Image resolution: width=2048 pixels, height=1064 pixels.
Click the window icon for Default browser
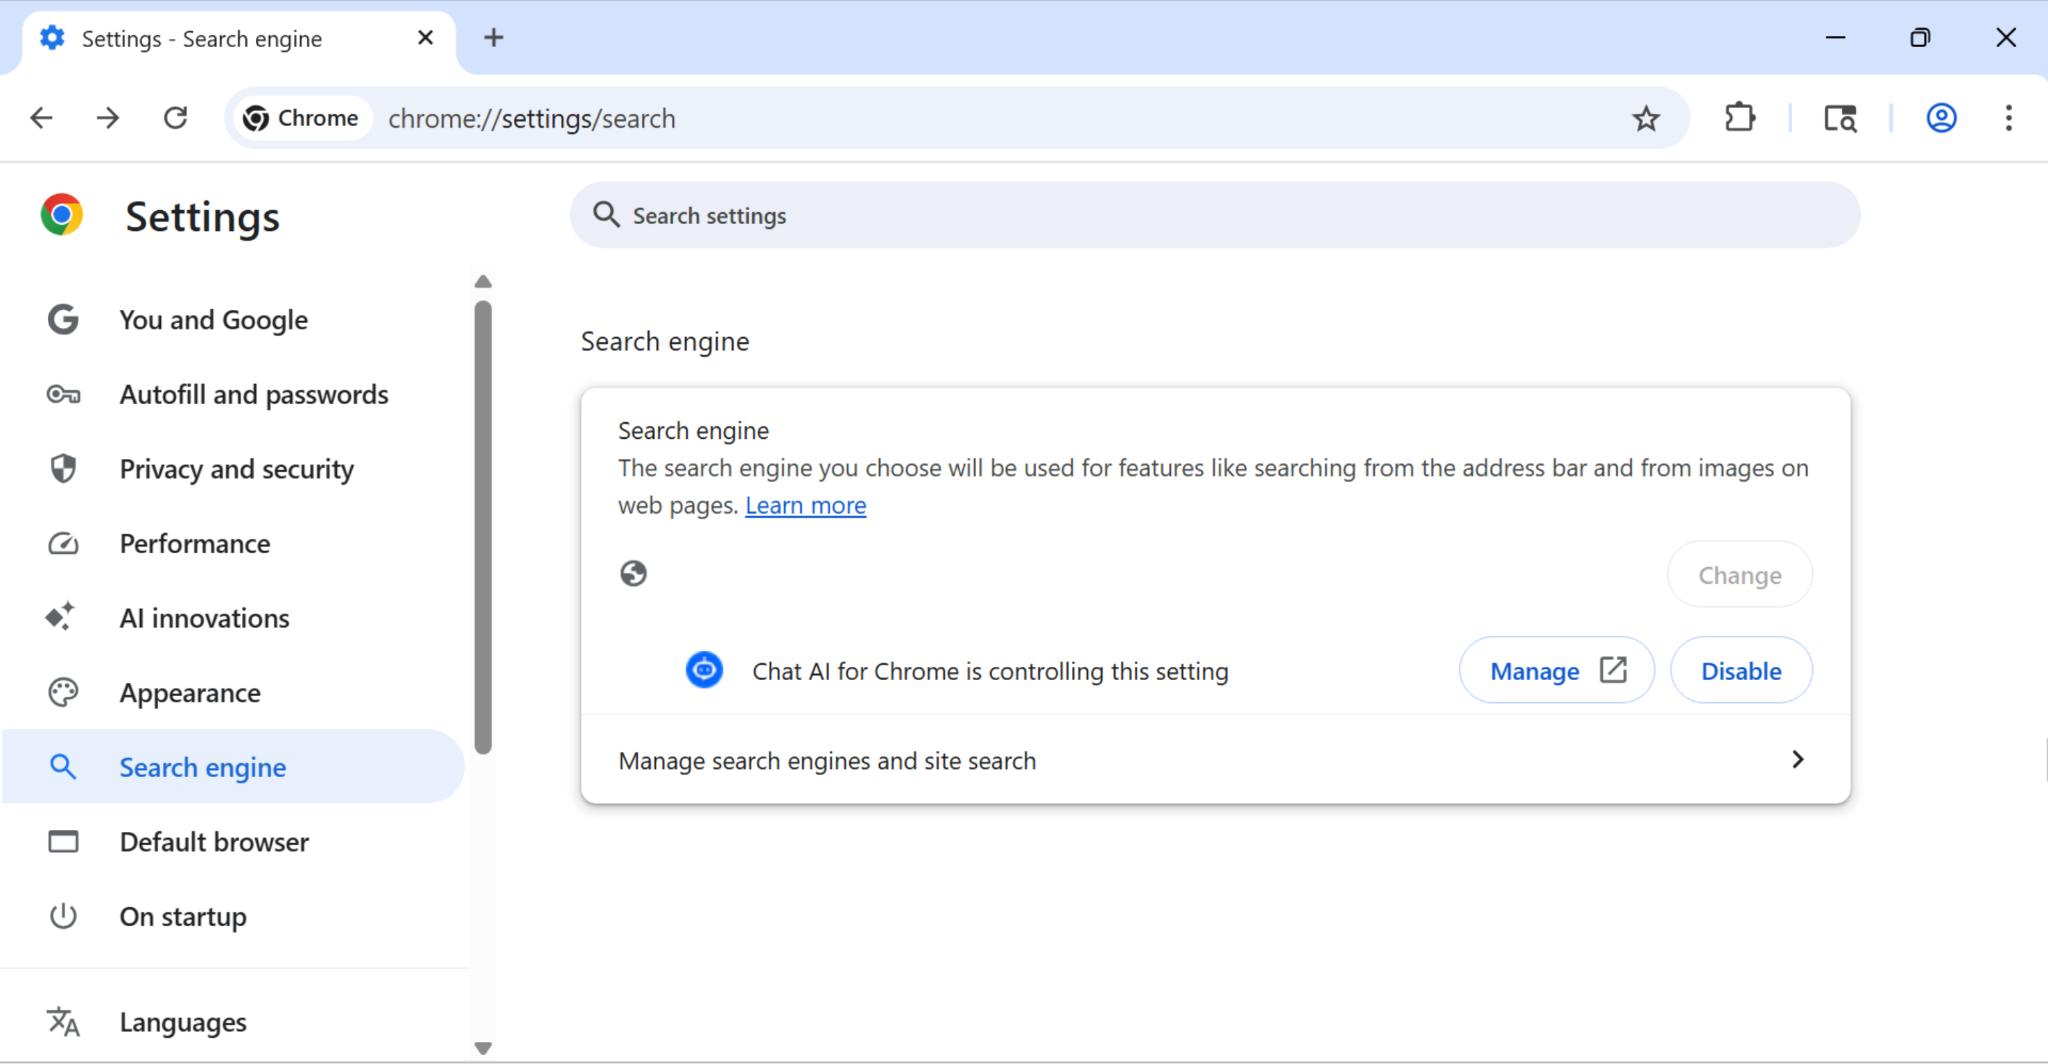click(x=63, y=842)
